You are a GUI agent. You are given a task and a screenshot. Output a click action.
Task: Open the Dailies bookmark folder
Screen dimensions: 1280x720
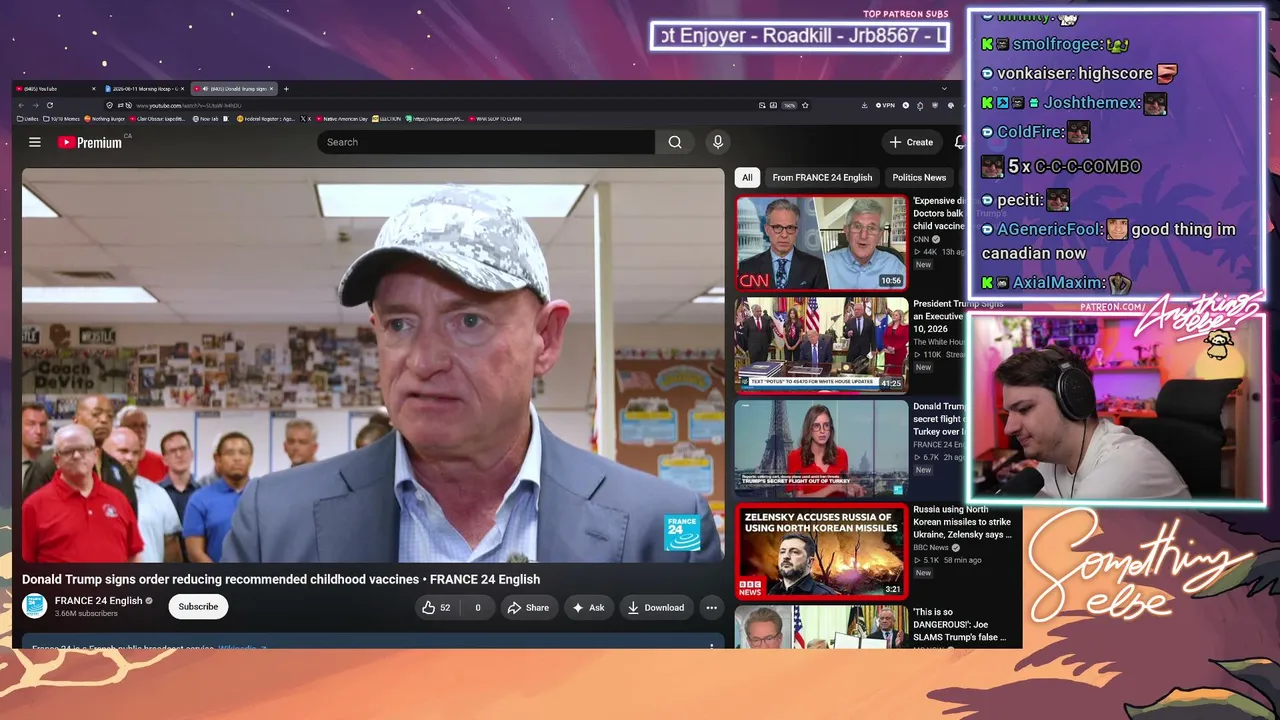[28, 119]
